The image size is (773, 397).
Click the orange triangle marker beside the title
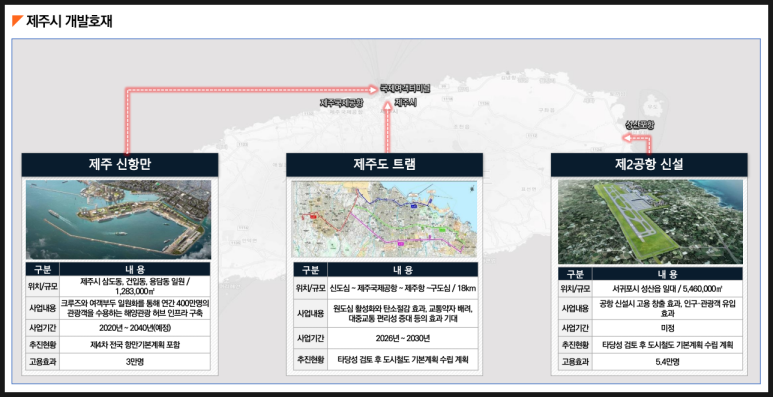pyautogui.click(x=18, y=21)
